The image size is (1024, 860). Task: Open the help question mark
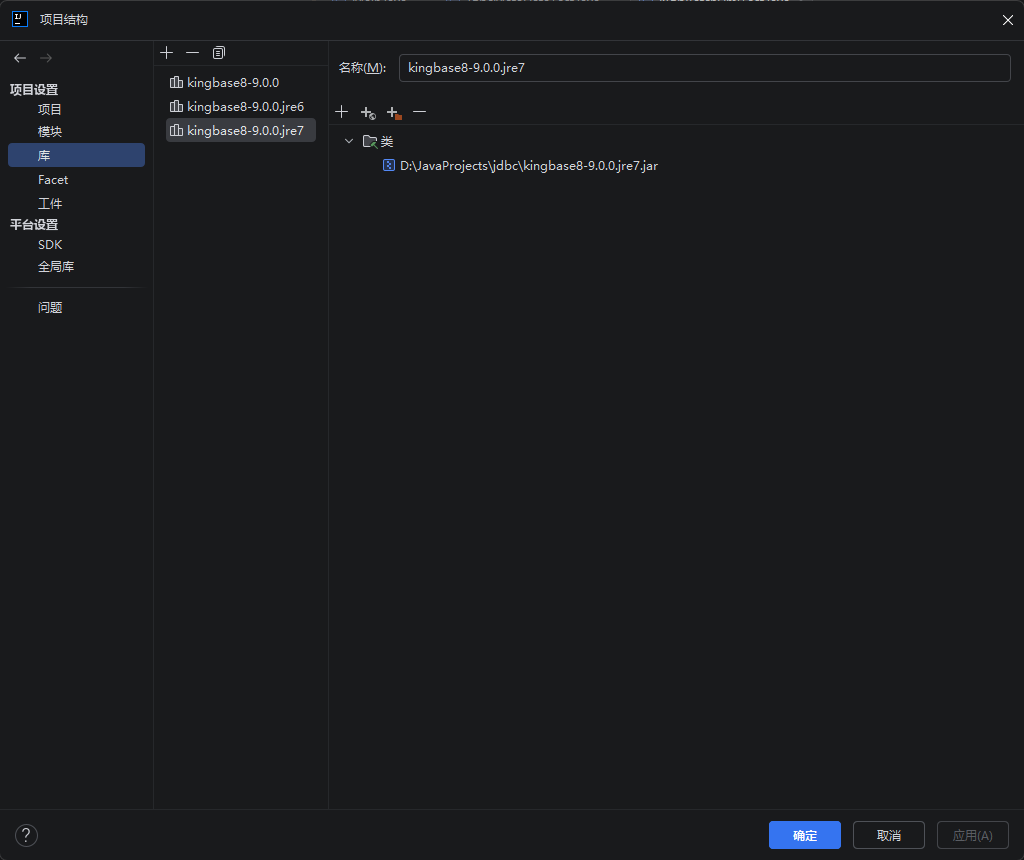(26, 835)
